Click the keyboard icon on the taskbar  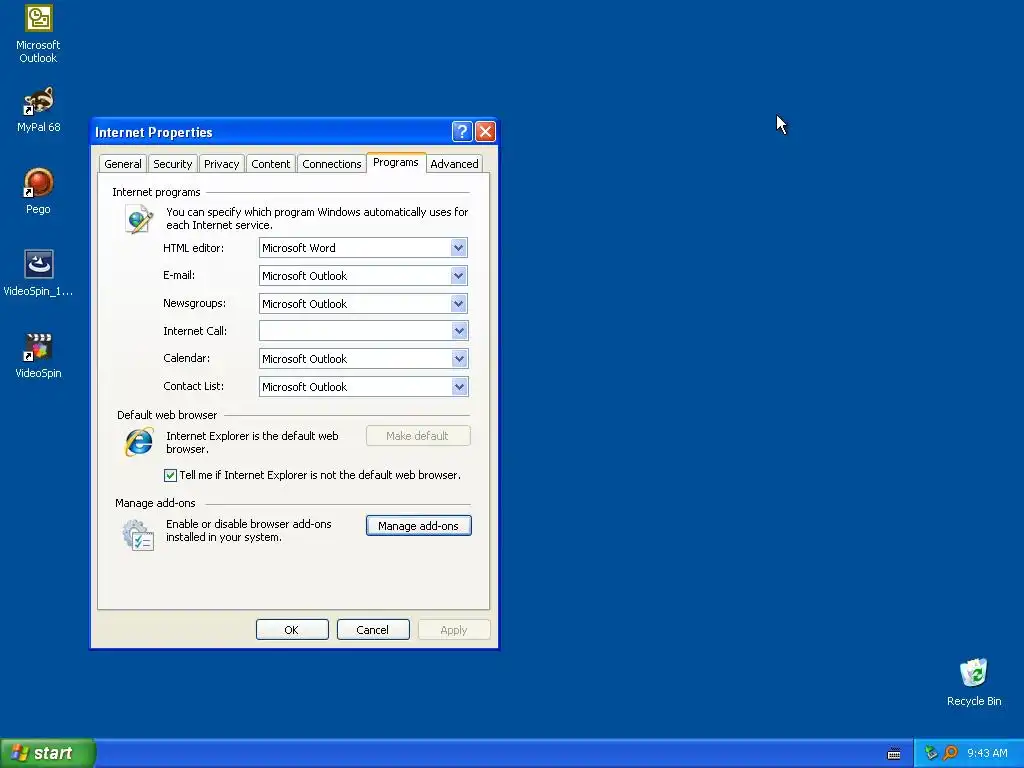tap(894, 754)
